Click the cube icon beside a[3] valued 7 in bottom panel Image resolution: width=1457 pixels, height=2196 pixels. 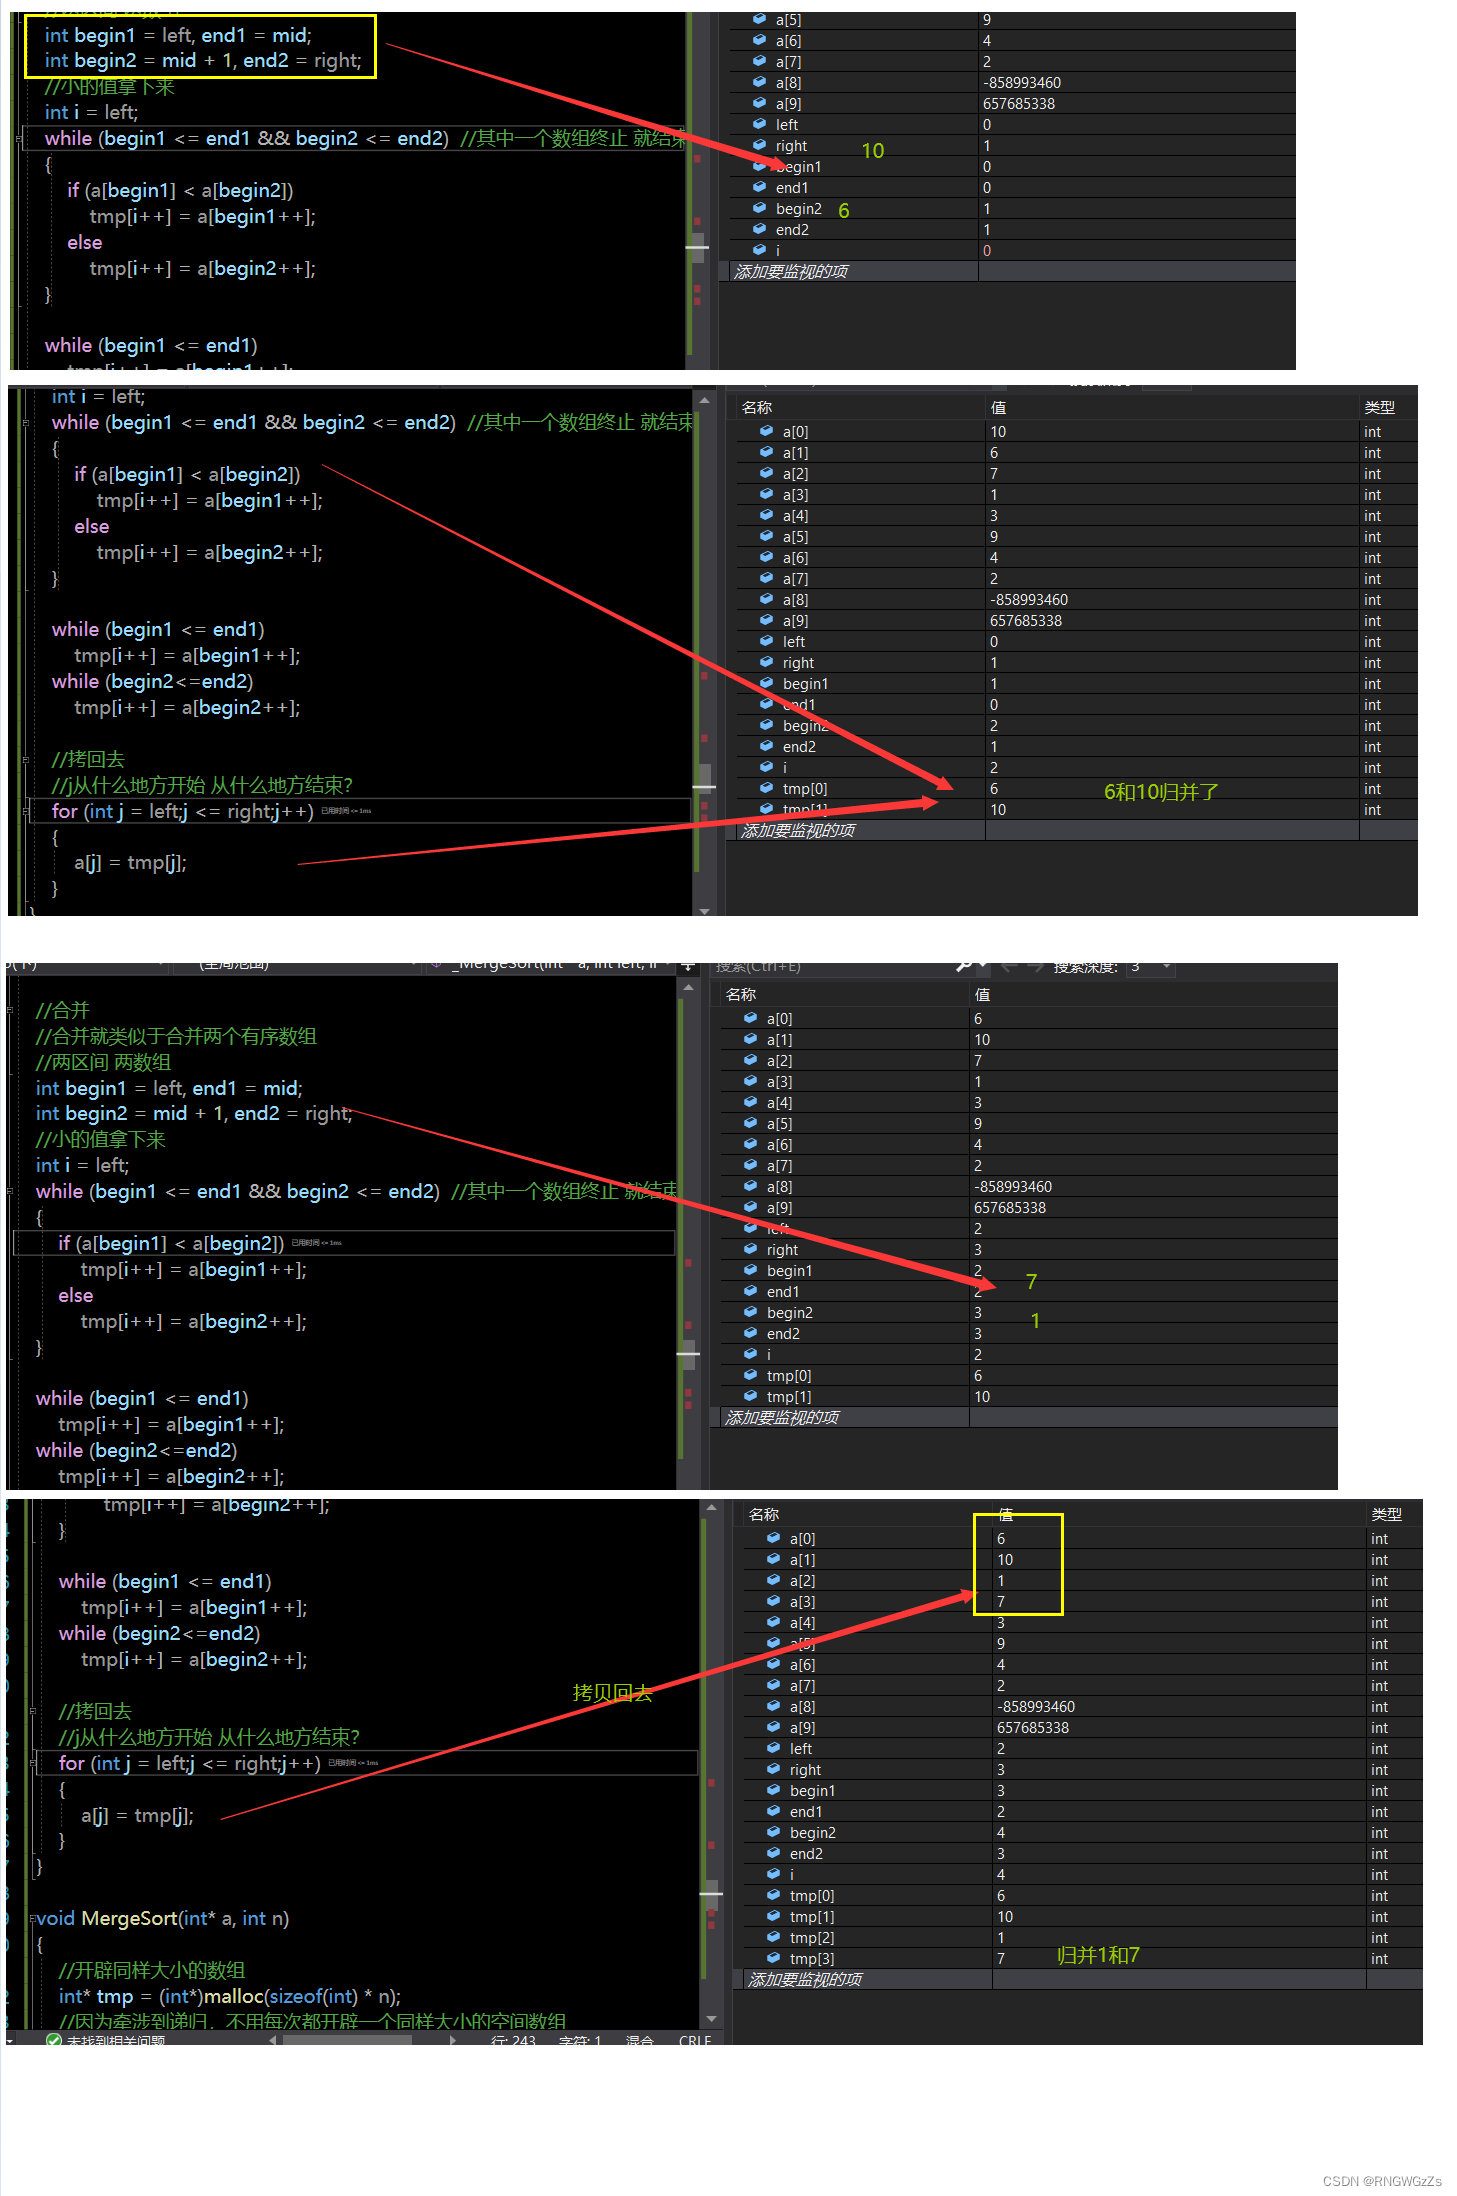coord(773,1600)
